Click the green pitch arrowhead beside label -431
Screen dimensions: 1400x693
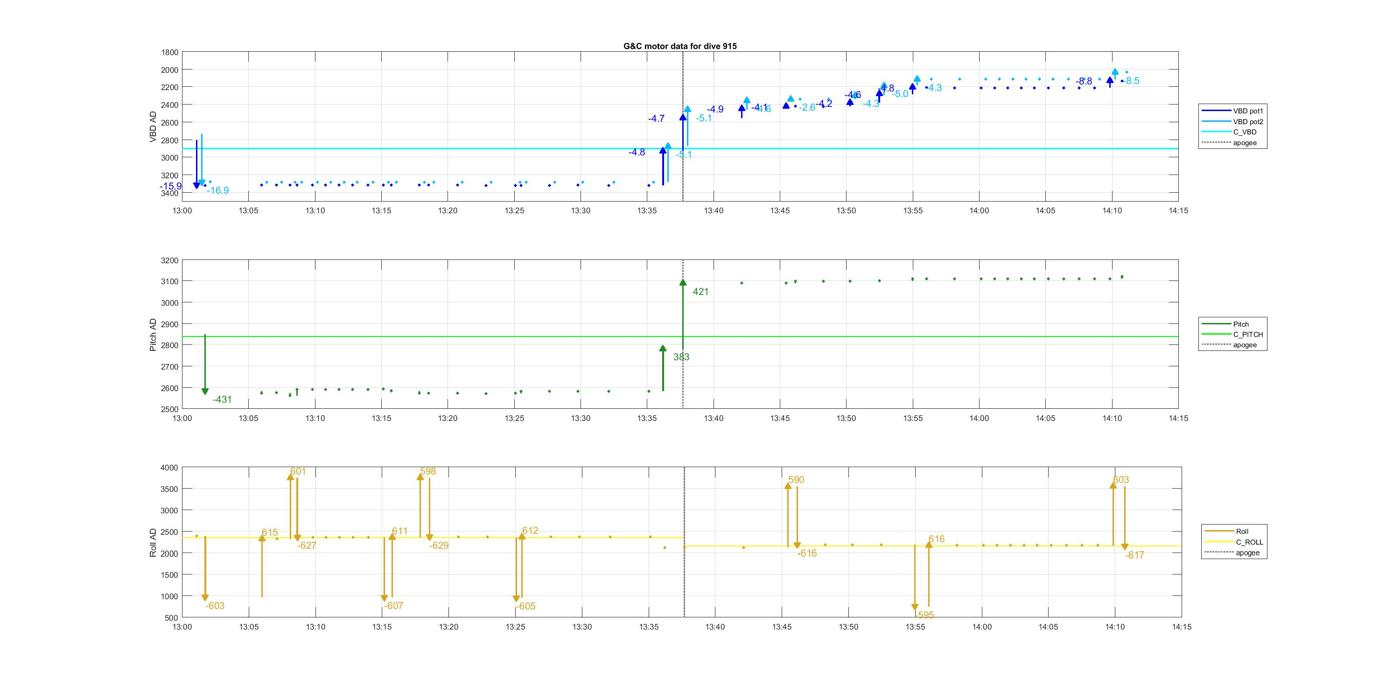tap(205, 392)
